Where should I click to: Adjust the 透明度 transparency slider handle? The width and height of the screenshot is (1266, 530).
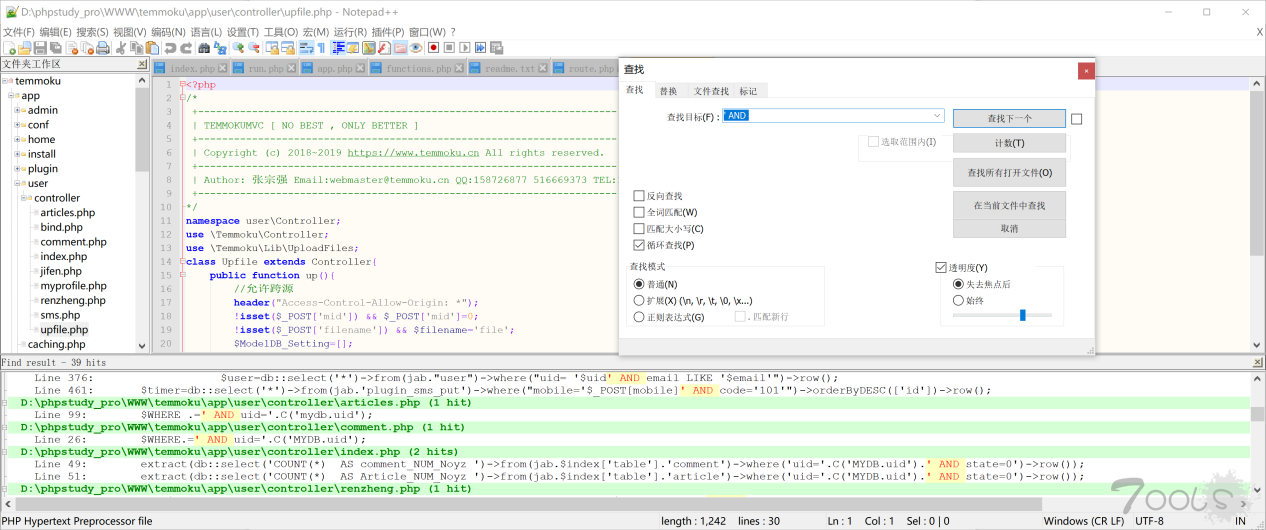pos(1022,315)
